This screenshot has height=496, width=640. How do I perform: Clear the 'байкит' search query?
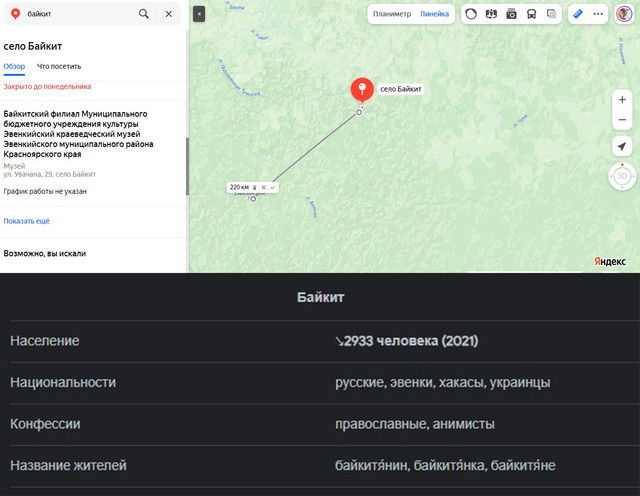pos(169,14)
